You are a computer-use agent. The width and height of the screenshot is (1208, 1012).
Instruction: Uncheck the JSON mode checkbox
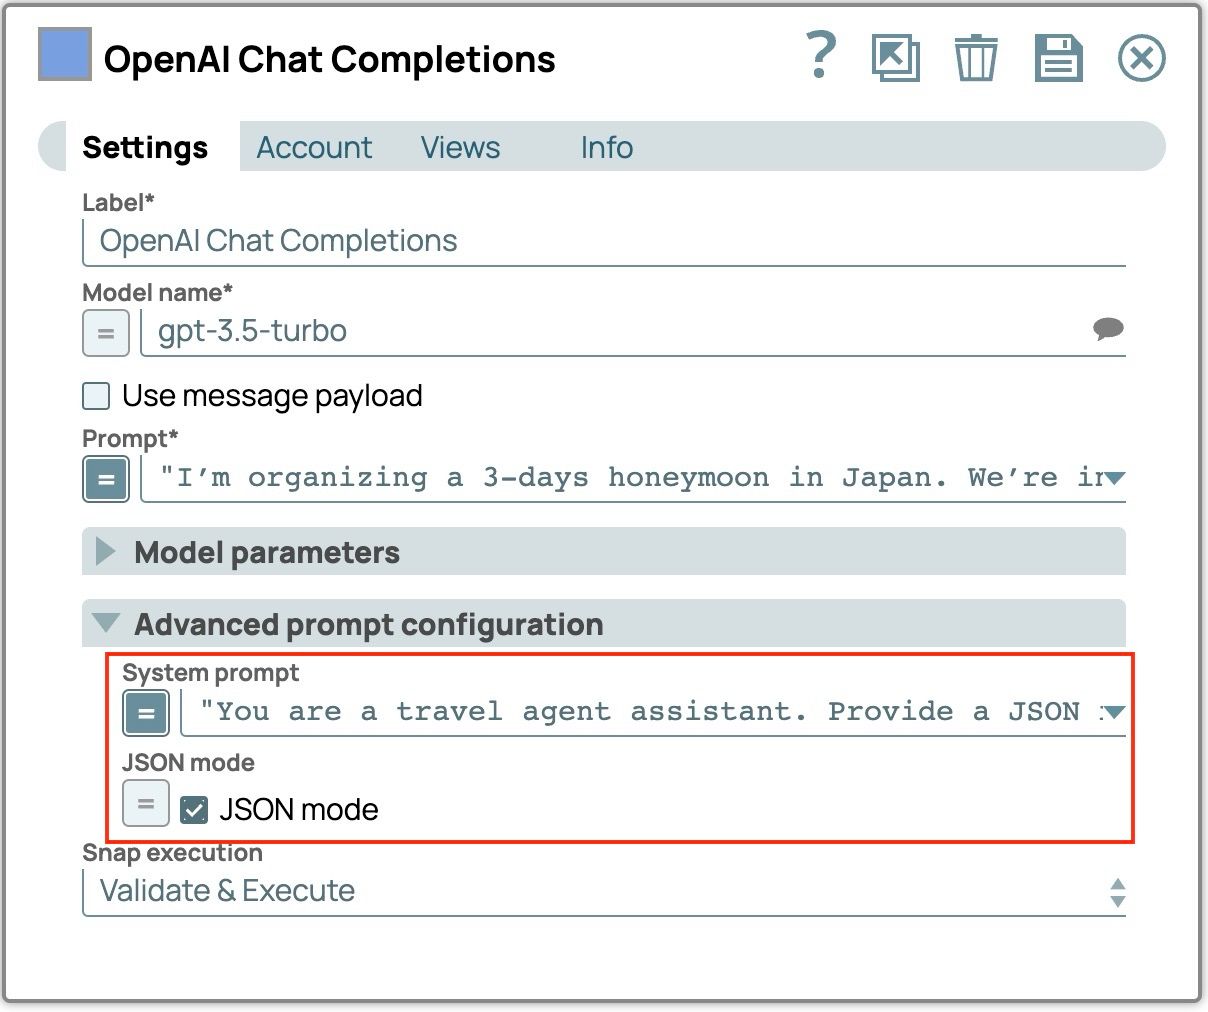point(194,809)
